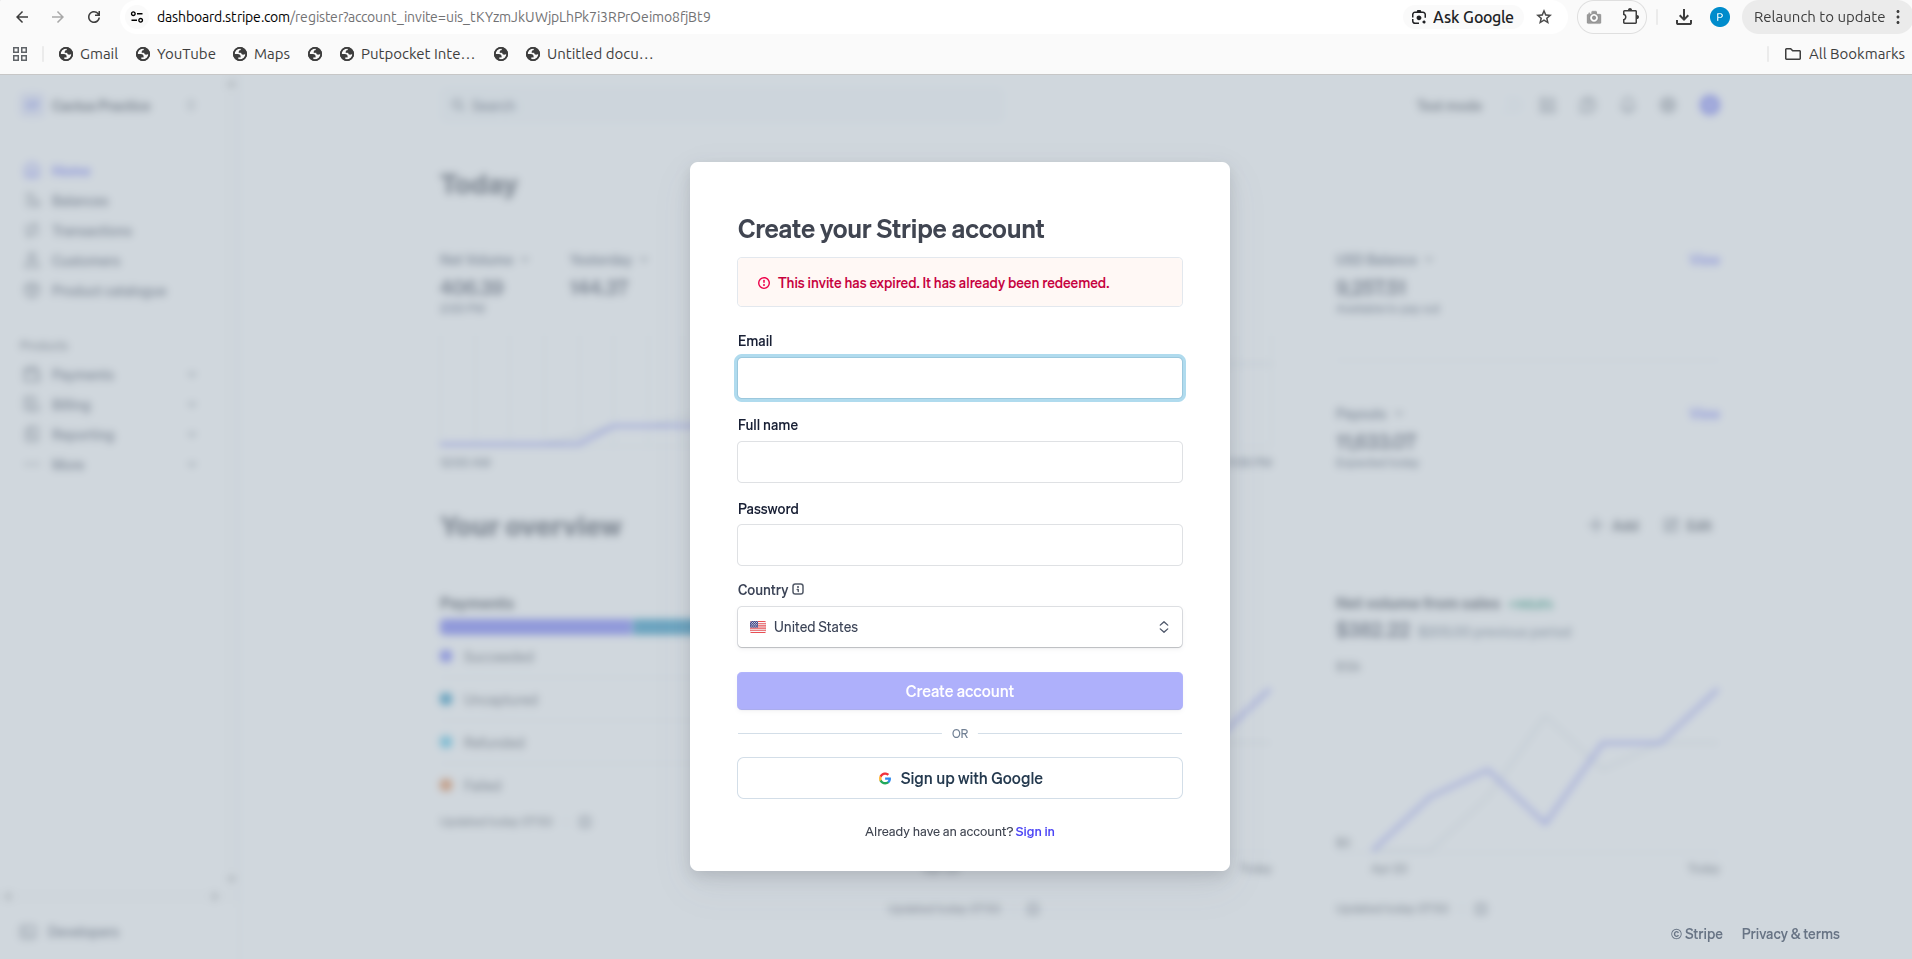
Task: Click the Country info icon
Action: pos(798,590)
